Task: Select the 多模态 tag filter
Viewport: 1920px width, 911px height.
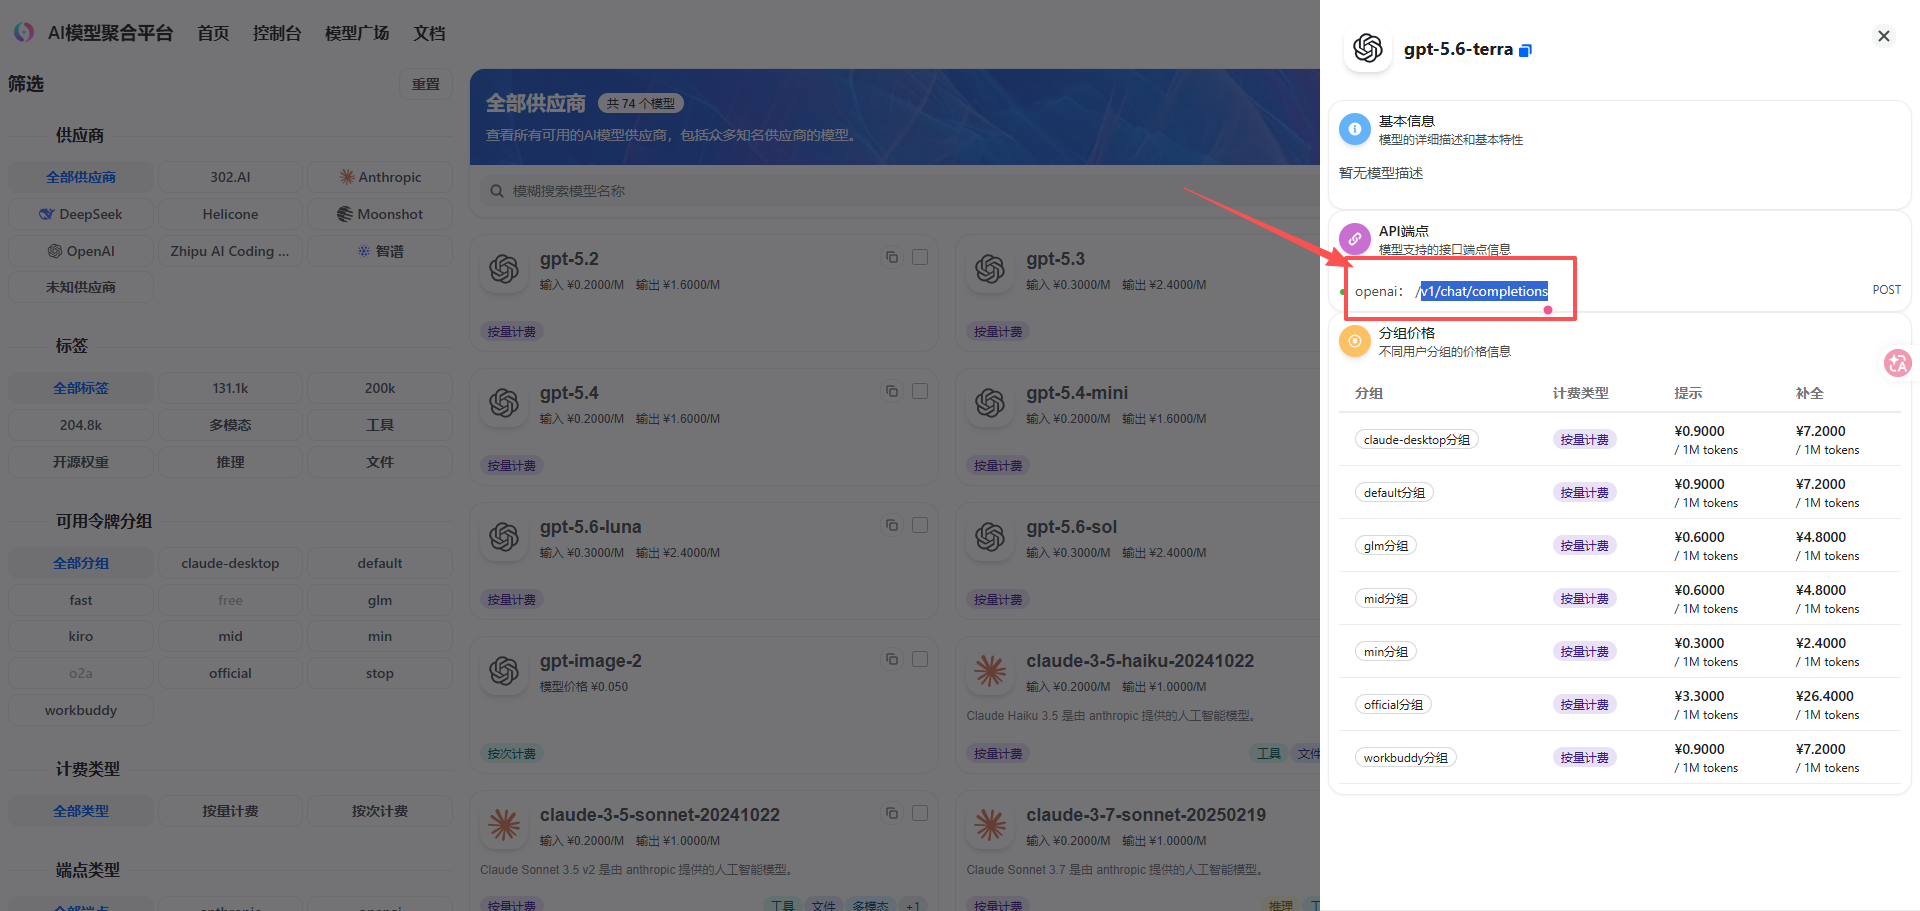Action: coord(230,425)
